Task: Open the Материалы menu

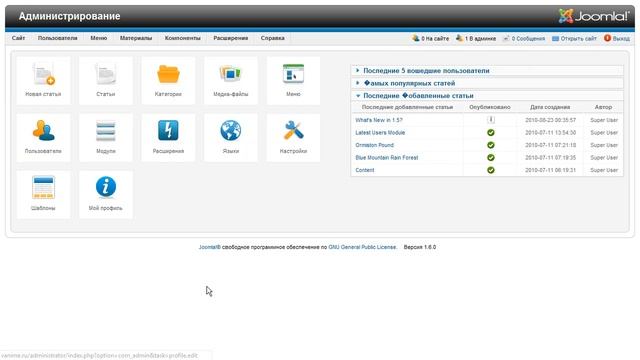Action: coord(136,38)
